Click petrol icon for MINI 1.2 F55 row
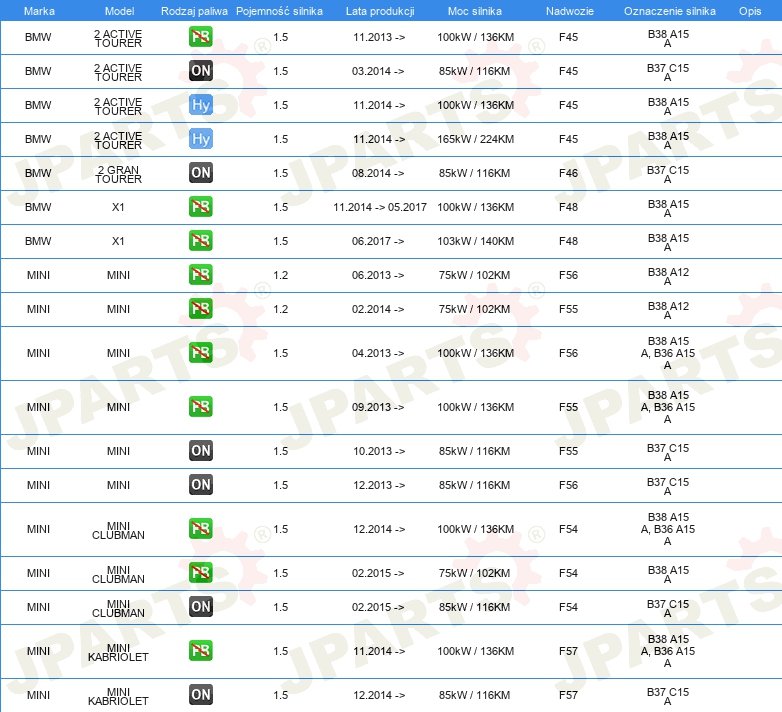The height and width of the screenshot is (712, 782). (200, 308)
